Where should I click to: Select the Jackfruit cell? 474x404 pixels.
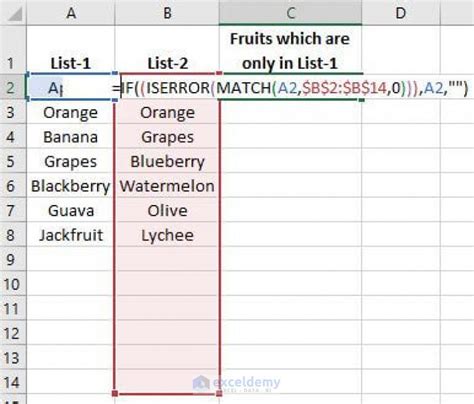click(x=71, y=235)
